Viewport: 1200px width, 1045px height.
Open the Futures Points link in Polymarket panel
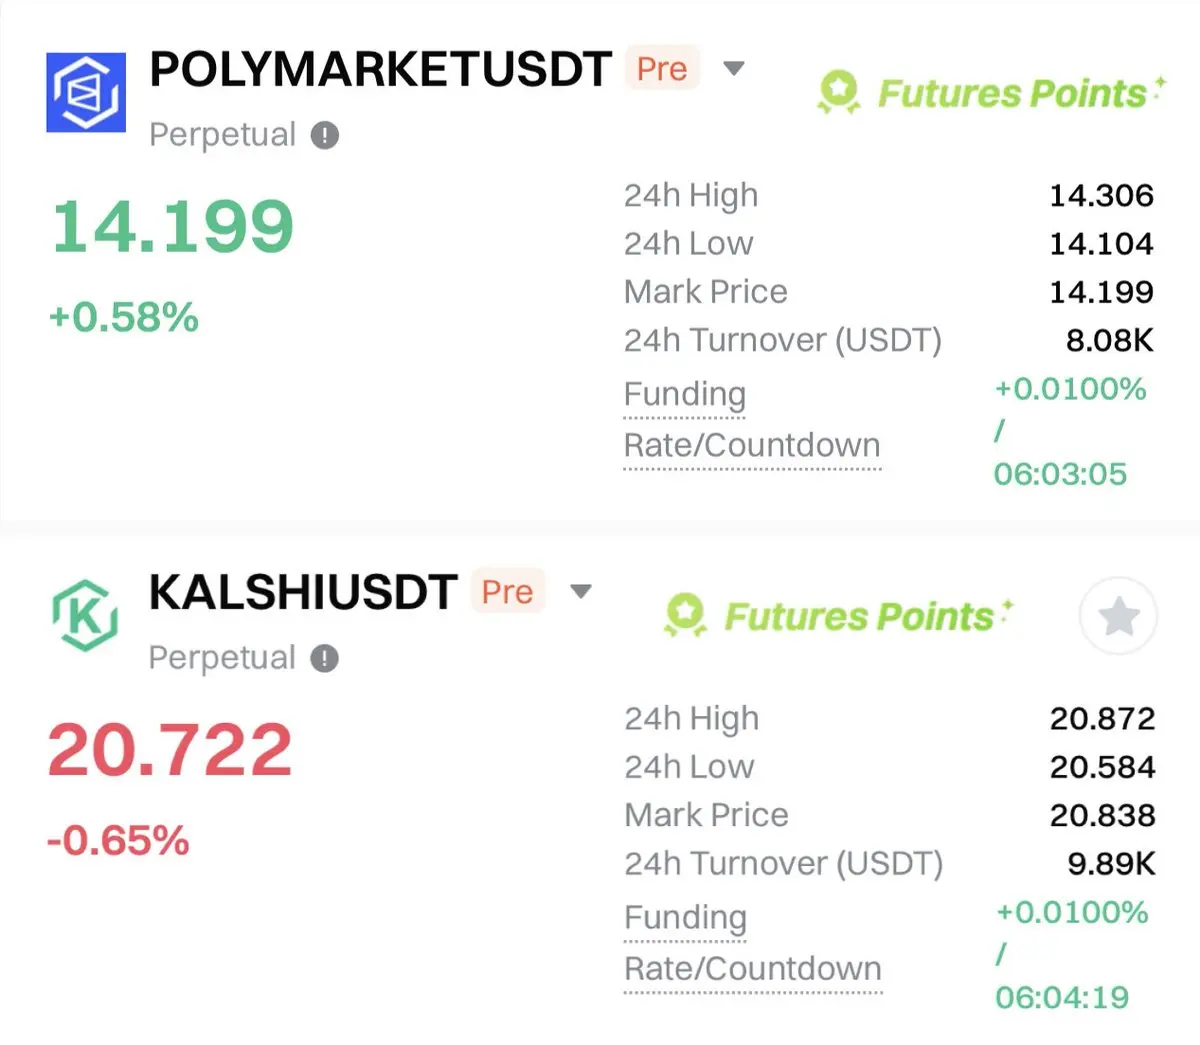coord(1012,93)
